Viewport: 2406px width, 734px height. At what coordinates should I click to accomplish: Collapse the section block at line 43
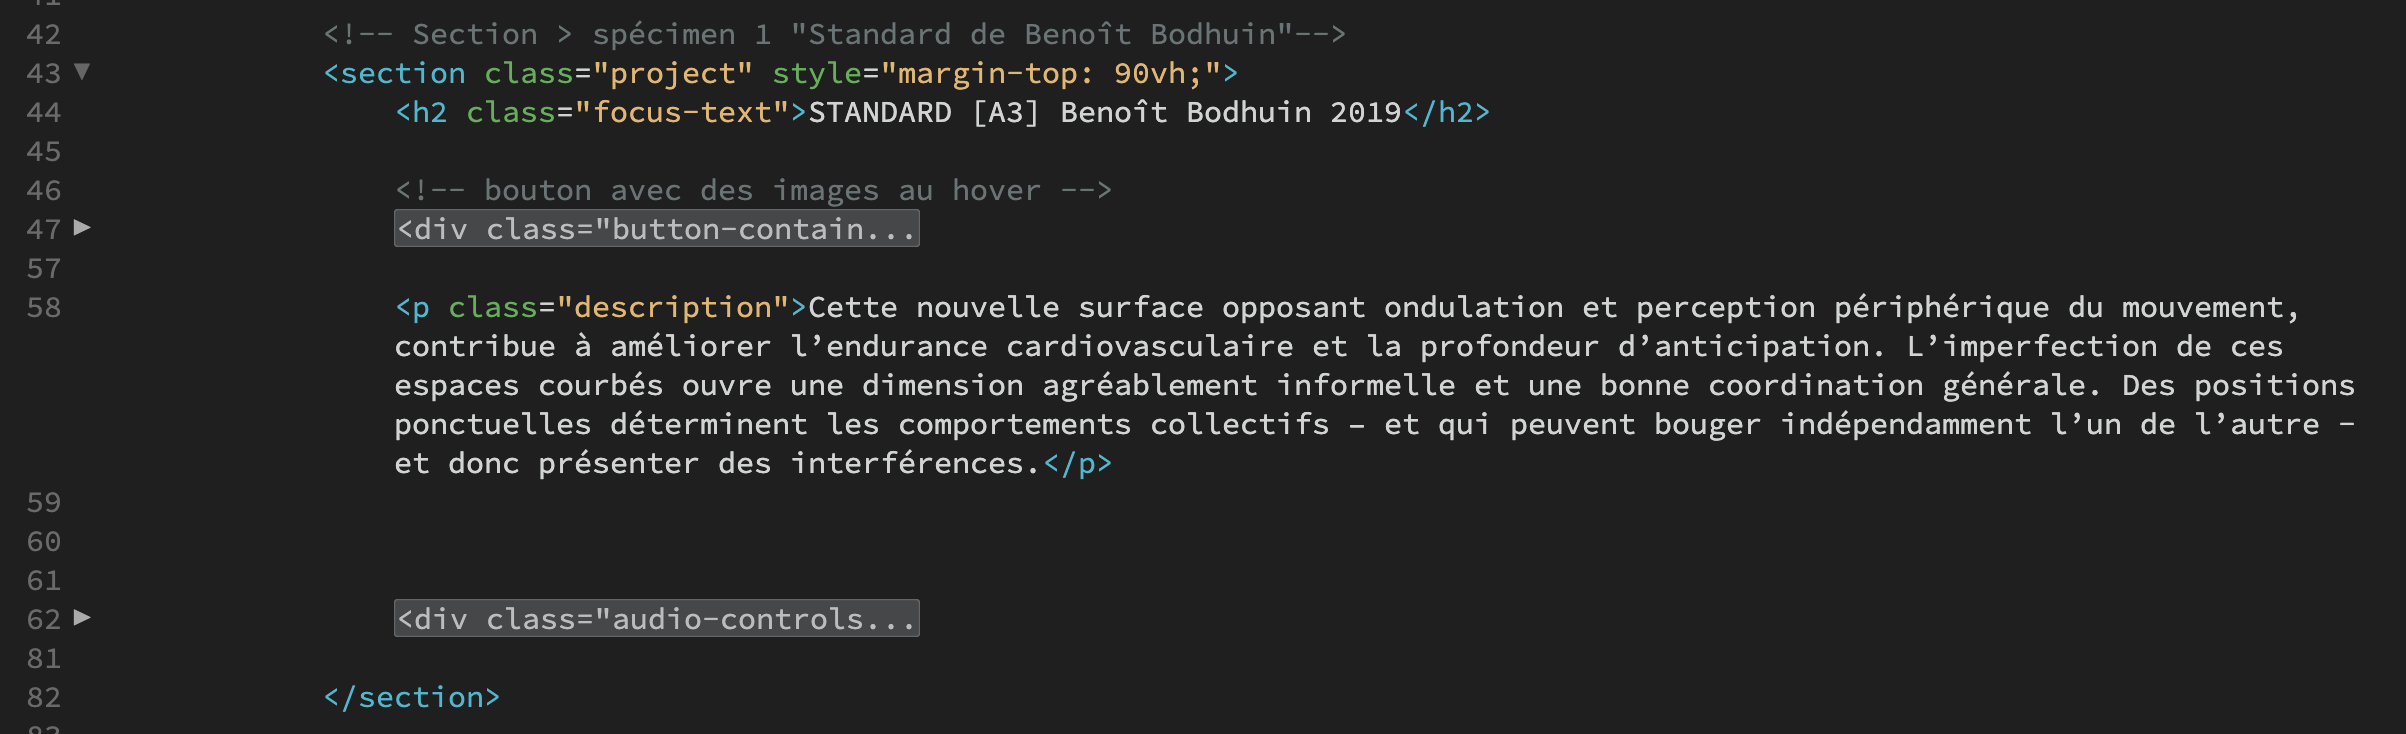[82, 71]
